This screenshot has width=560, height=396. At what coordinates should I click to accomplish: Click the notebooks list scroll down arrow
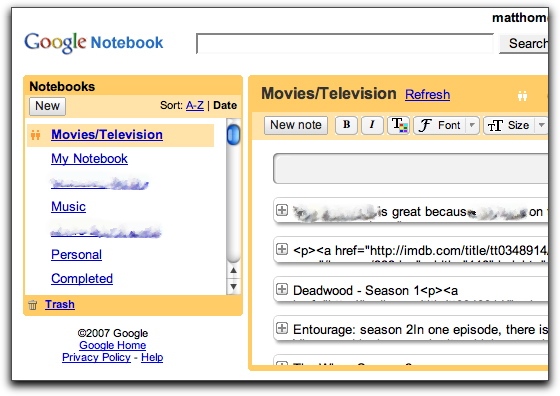coord(234,286)
